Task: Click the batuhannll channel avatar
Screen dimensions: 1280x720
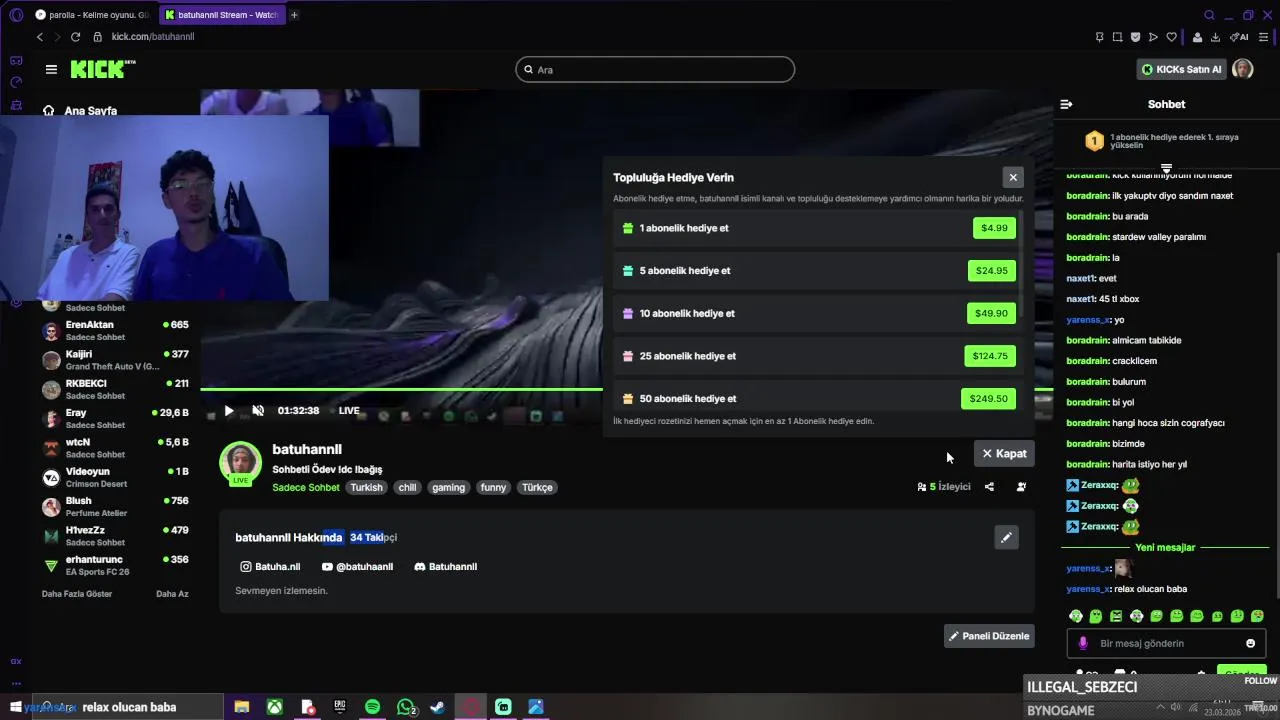Action: click(x=240, y=462)
